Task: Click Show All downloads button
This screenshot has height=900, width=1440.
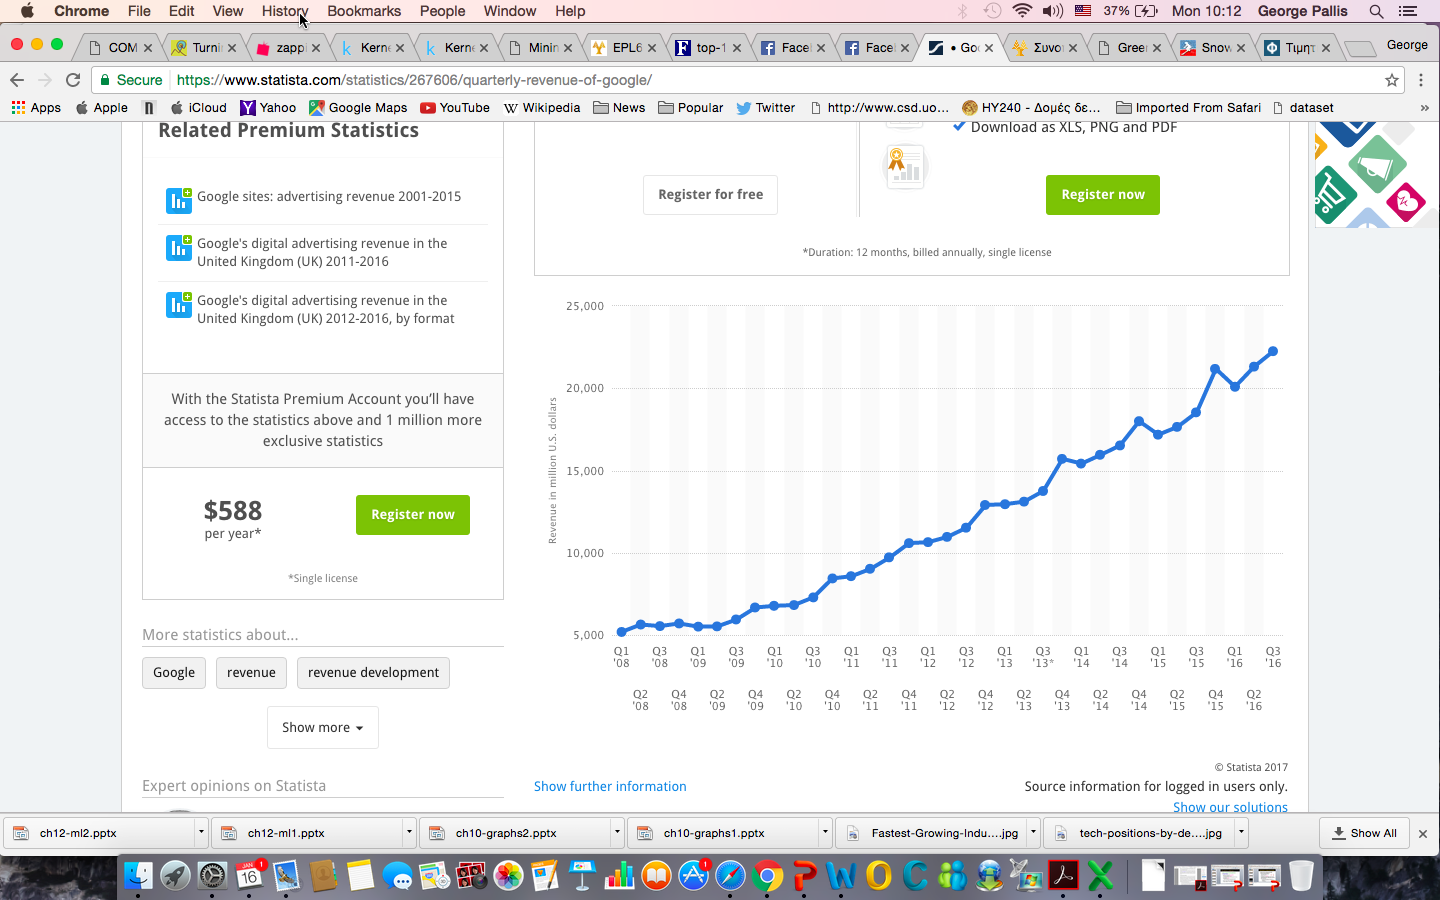Action: click(1365, 833)
